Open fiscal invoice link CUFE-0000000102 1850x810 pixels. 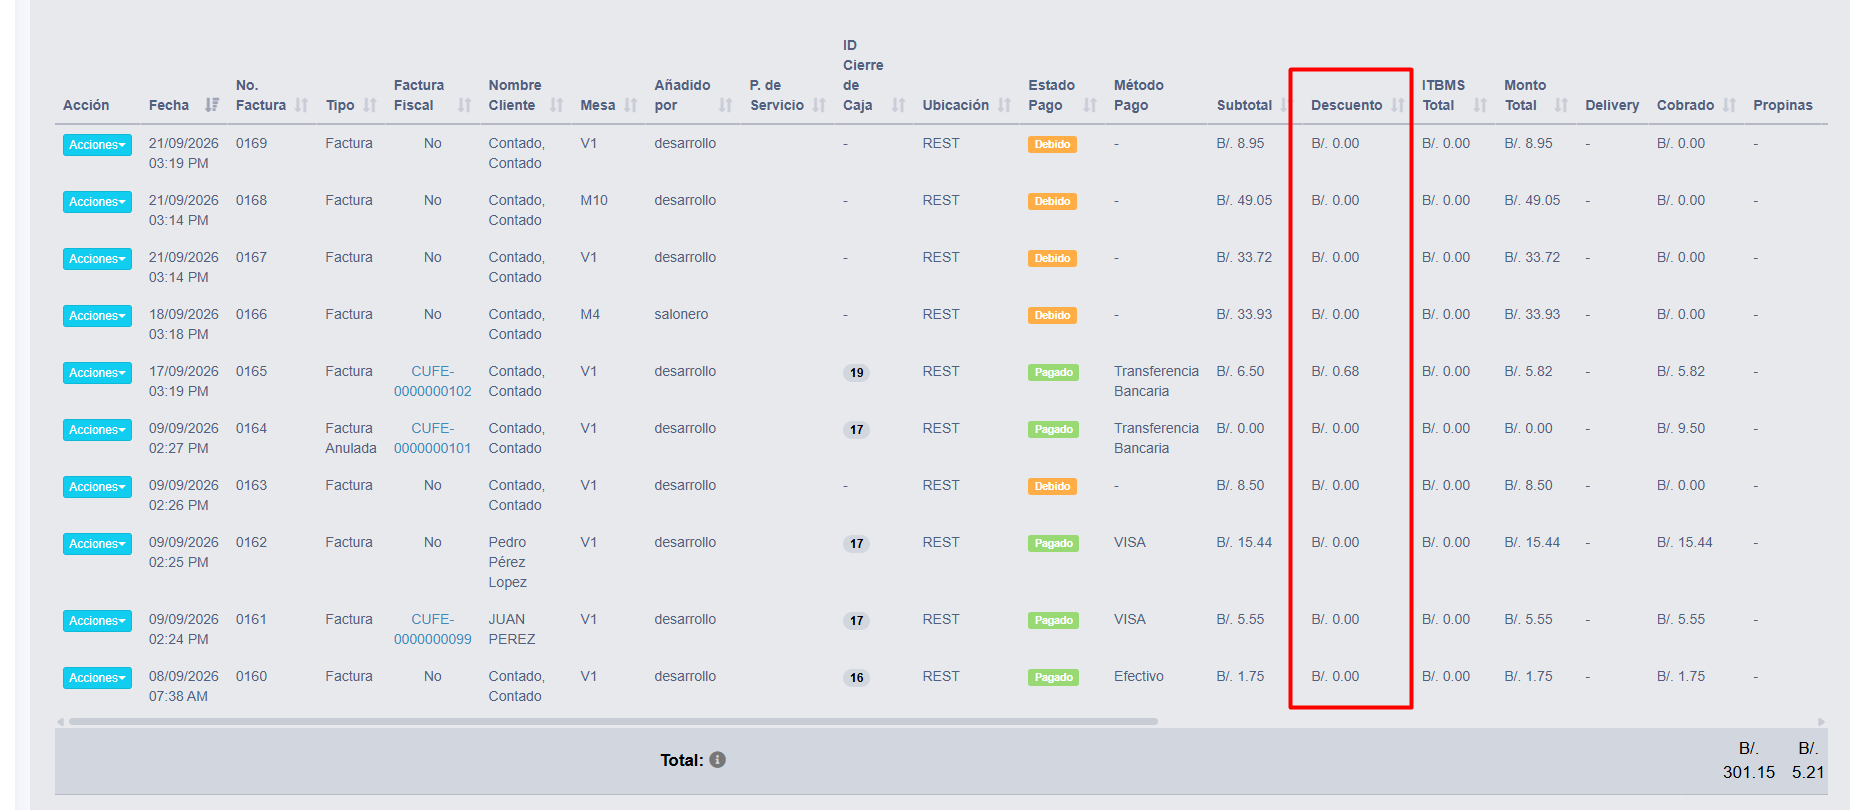pos(432,381)
